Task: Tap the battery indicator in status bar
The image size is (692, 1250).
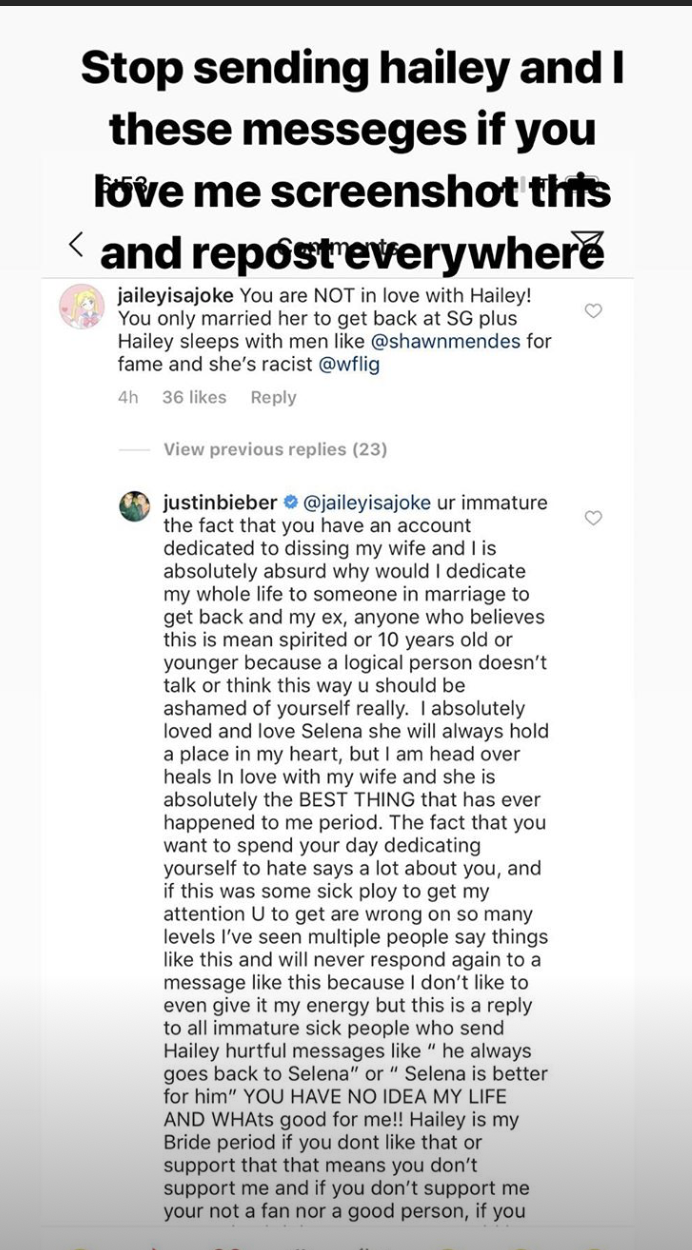Action: (587, 183)
